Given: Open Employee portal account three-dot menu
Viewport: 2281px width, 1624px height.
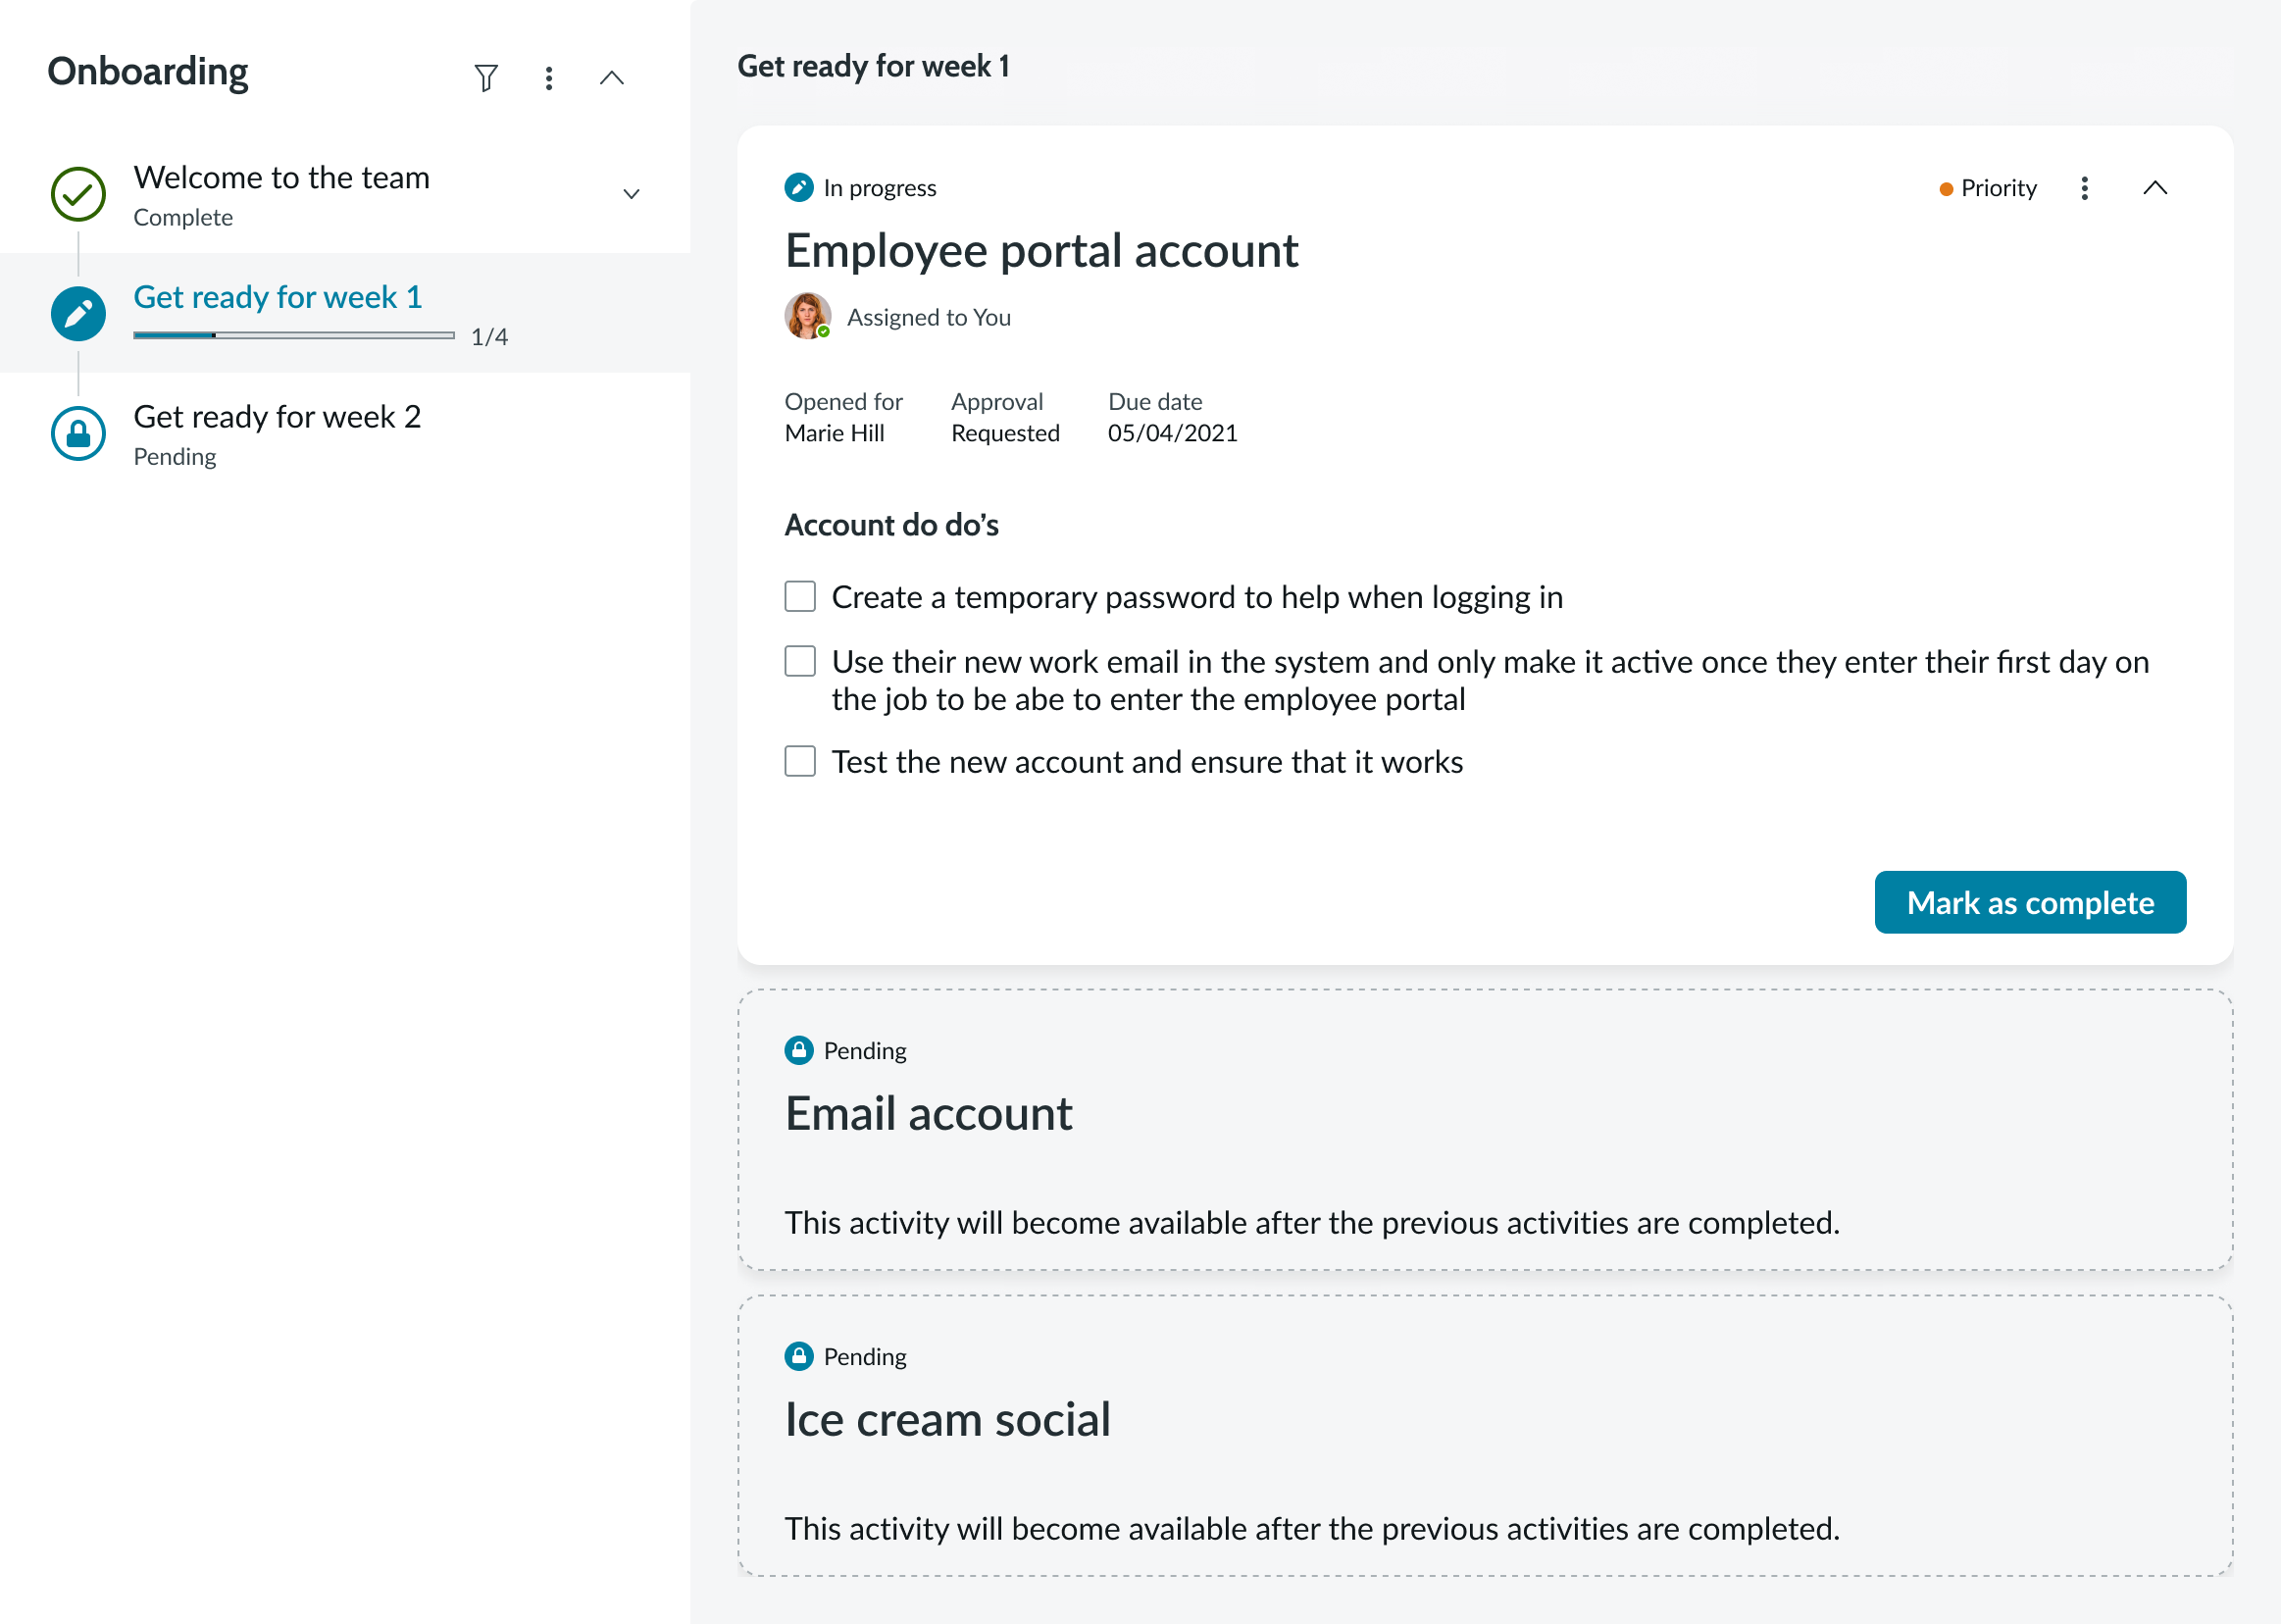Looking at the screenshot, I should coord(2084,188).
